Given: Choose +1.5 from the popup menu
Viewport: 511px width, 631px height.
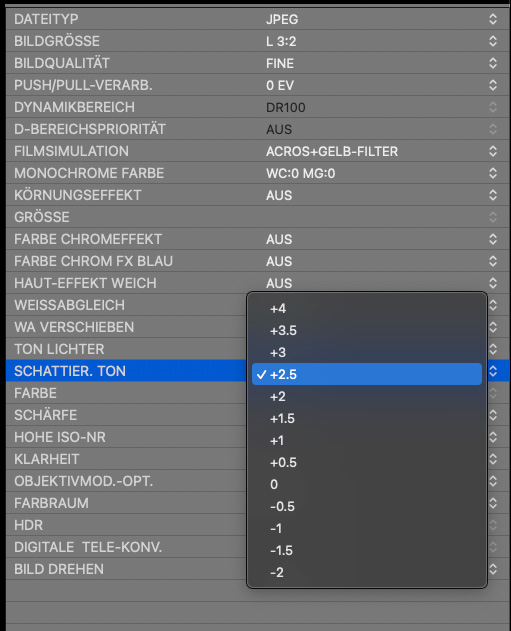Looking at the screenshot, I should pyautogui.click(x=367, y=419).
